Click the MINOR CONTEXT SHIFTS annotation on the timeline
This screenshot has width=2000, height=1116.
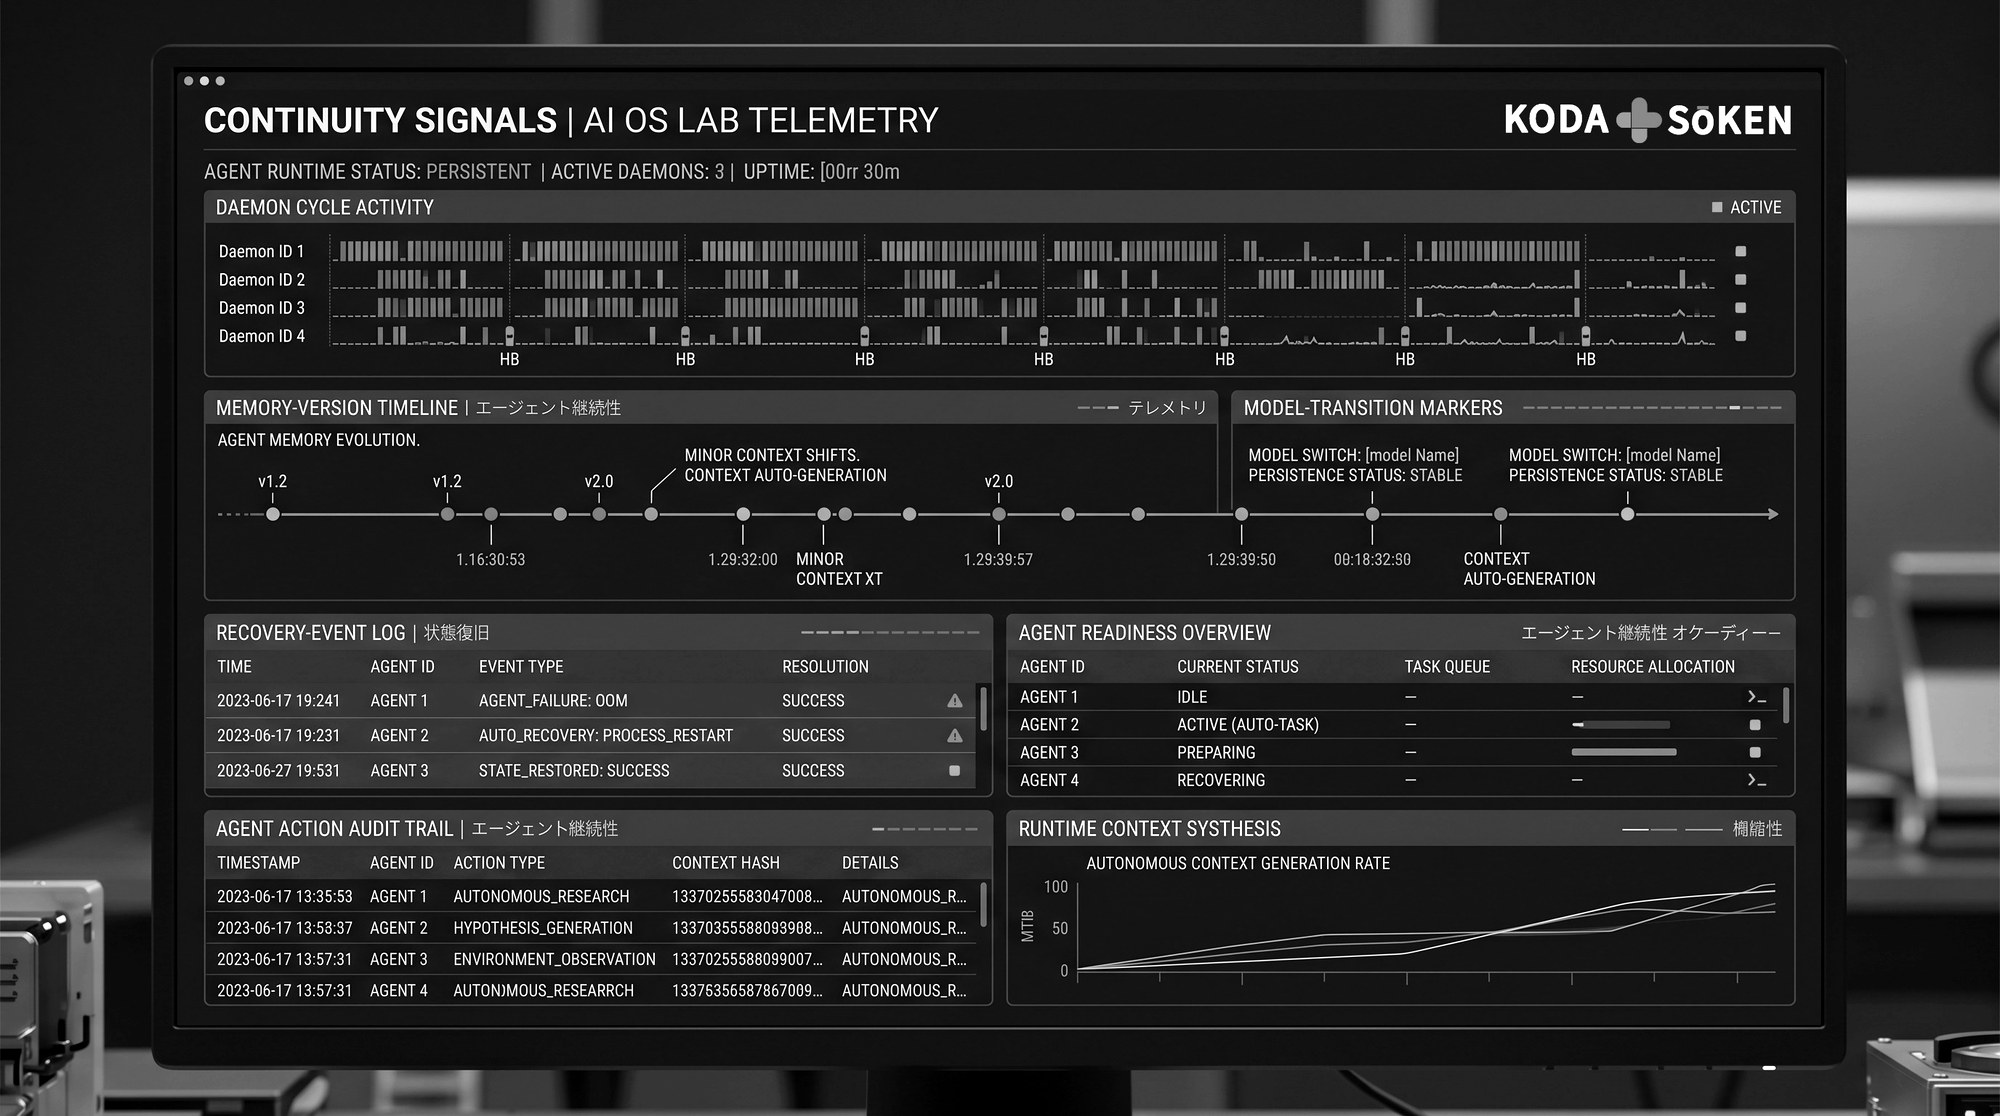pyautogui.click(x=772, y=455)
